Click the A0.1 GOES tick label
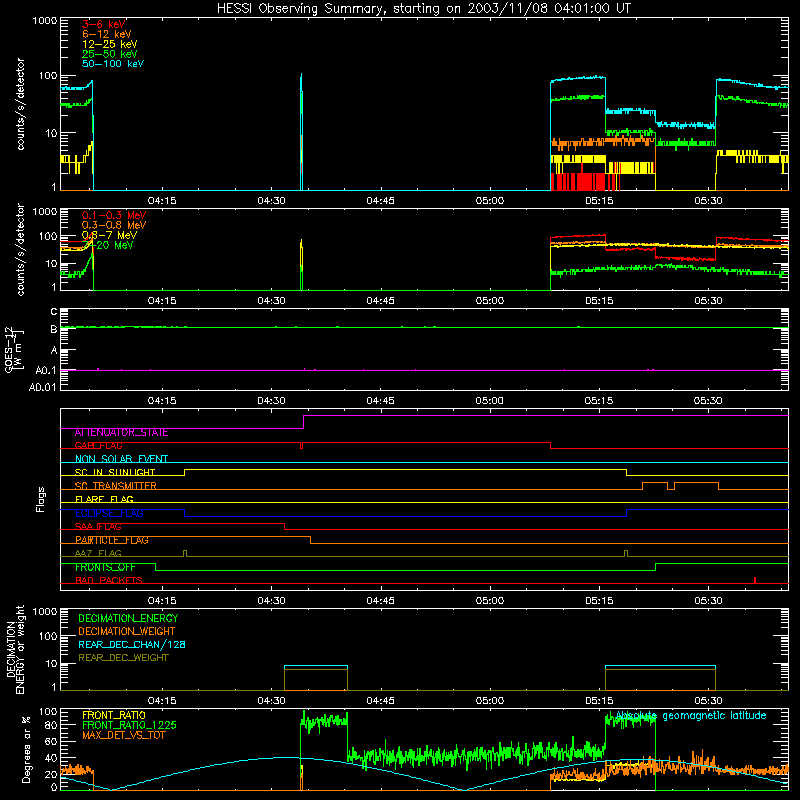Image resolution: width=800 pixels, height=800 pixels. click(x=46, y=371)
